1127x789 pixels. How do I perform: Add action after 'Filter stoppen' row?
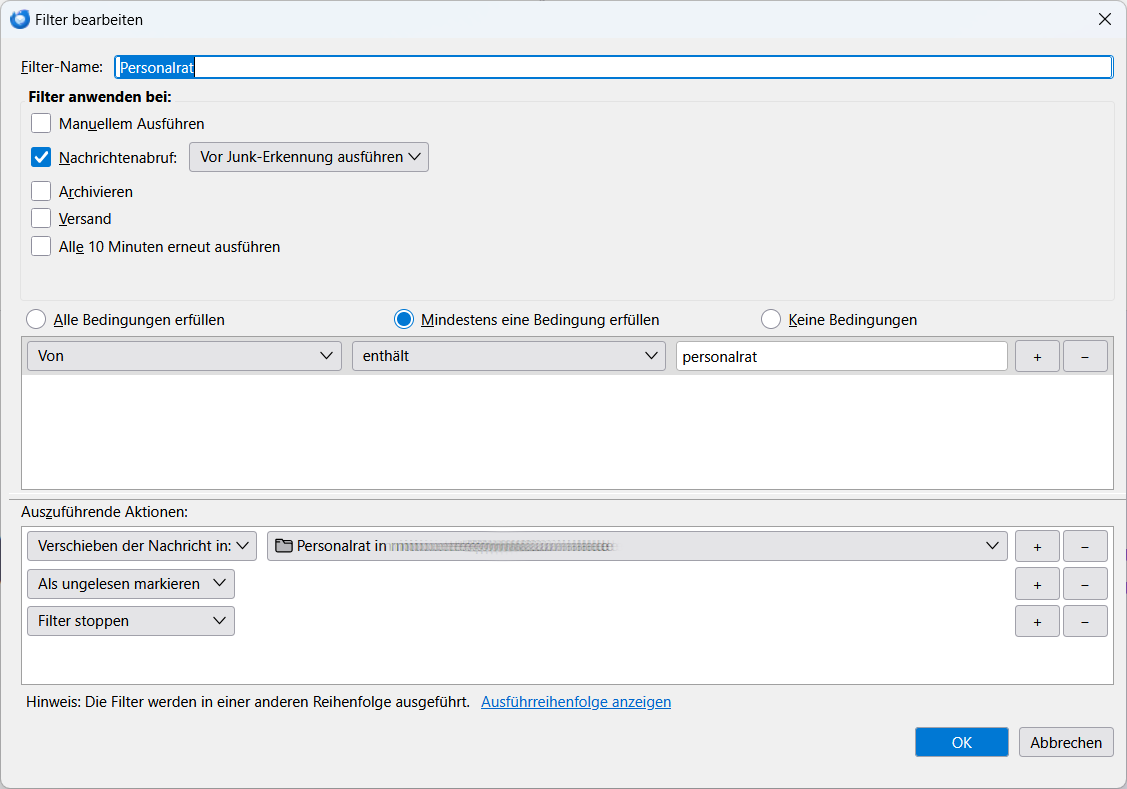pyautogui.click(x=1037, y=621)
